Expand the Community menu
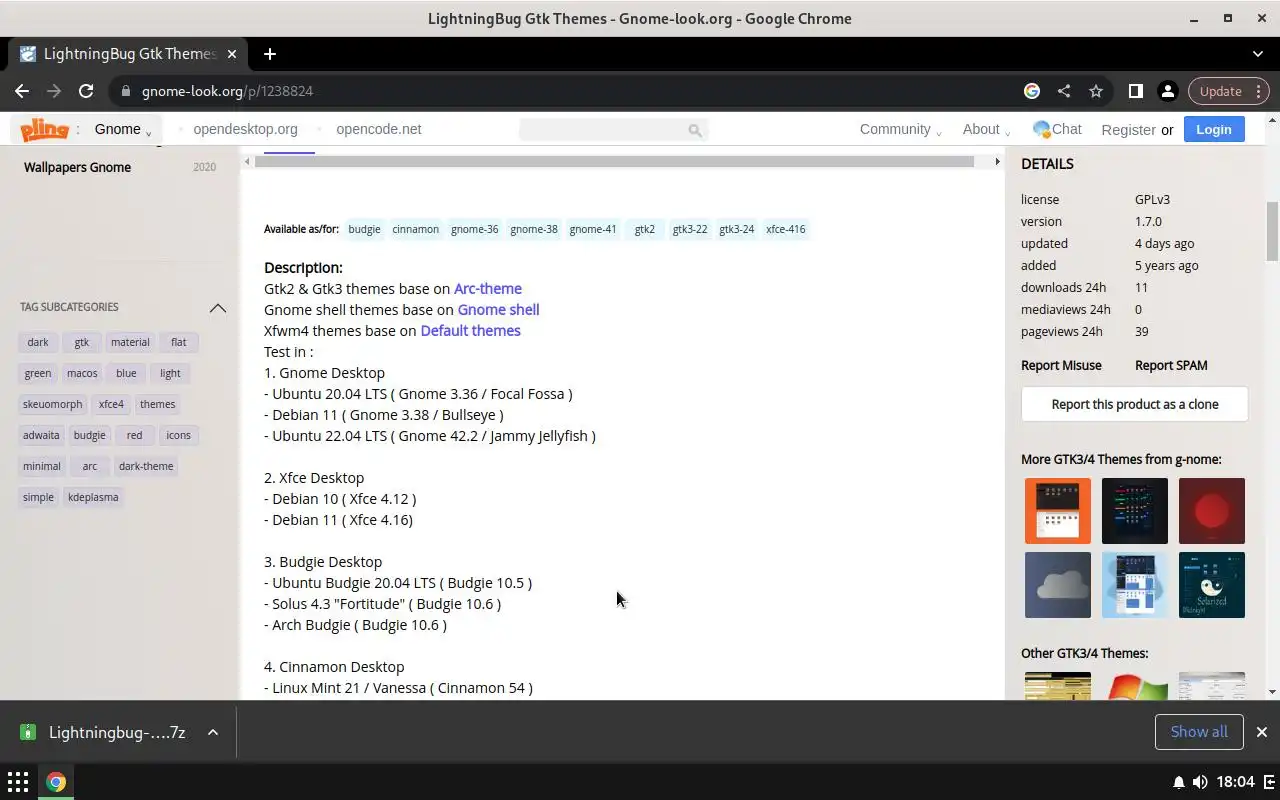1280x800 pixels. point(900,129)
